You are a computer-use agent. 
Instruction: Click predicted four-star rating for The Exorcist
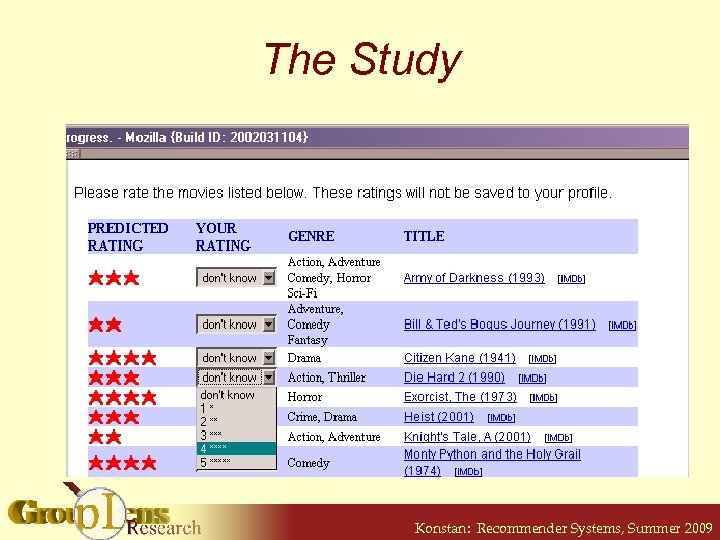(122, 397)
